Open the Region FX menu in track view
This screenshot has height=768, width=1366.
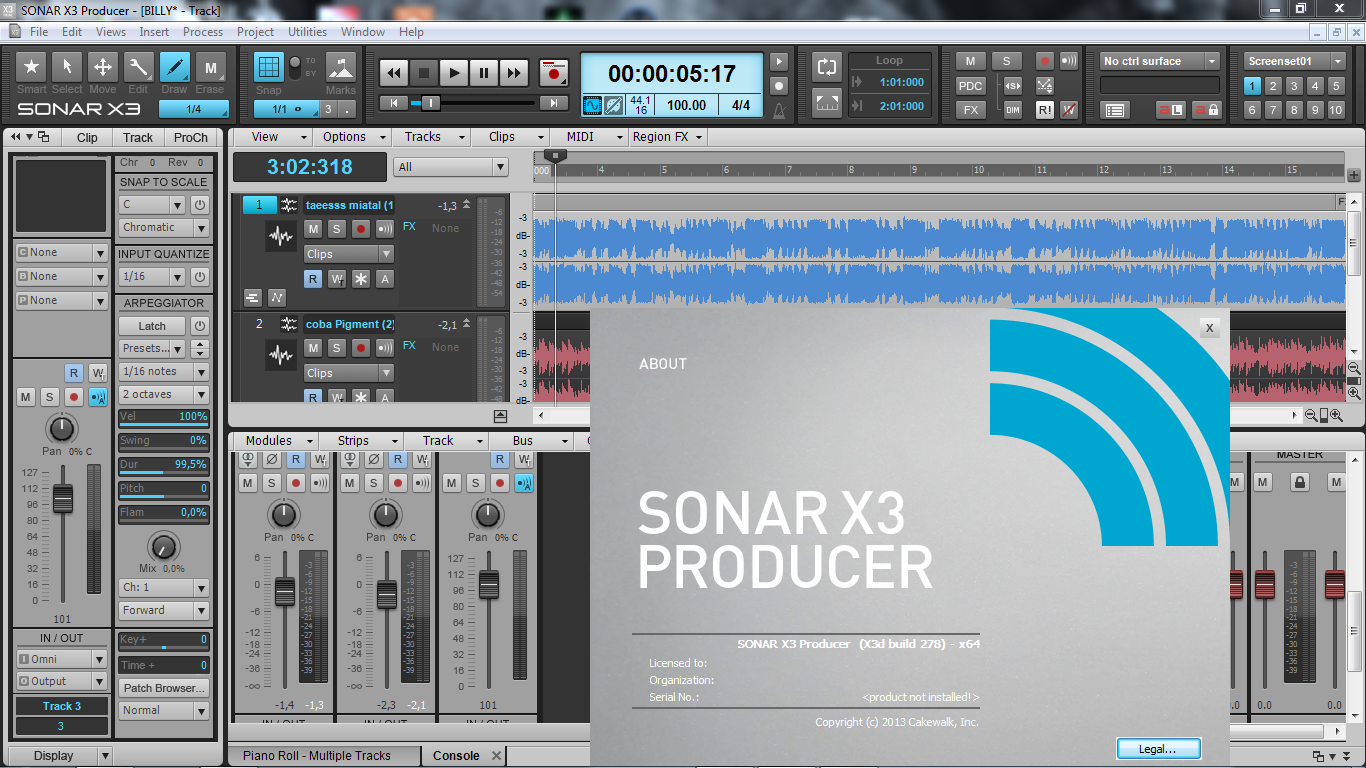coord(667,137)
